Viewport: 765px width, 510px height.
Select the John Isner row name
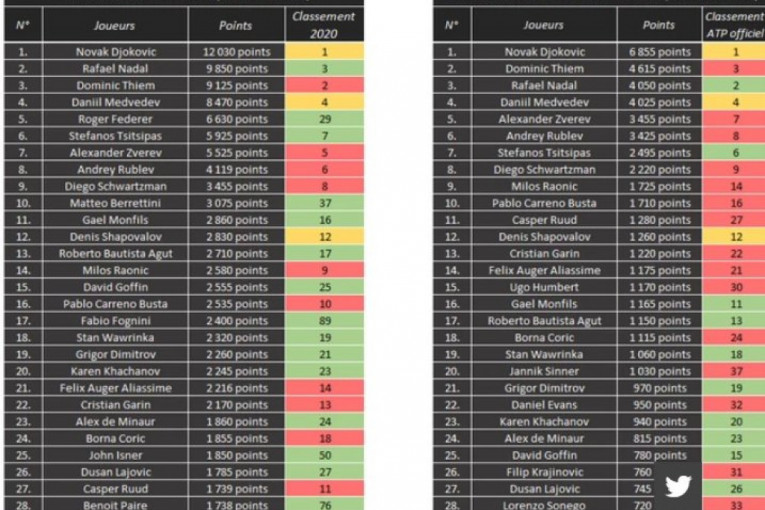coord(114,455)
